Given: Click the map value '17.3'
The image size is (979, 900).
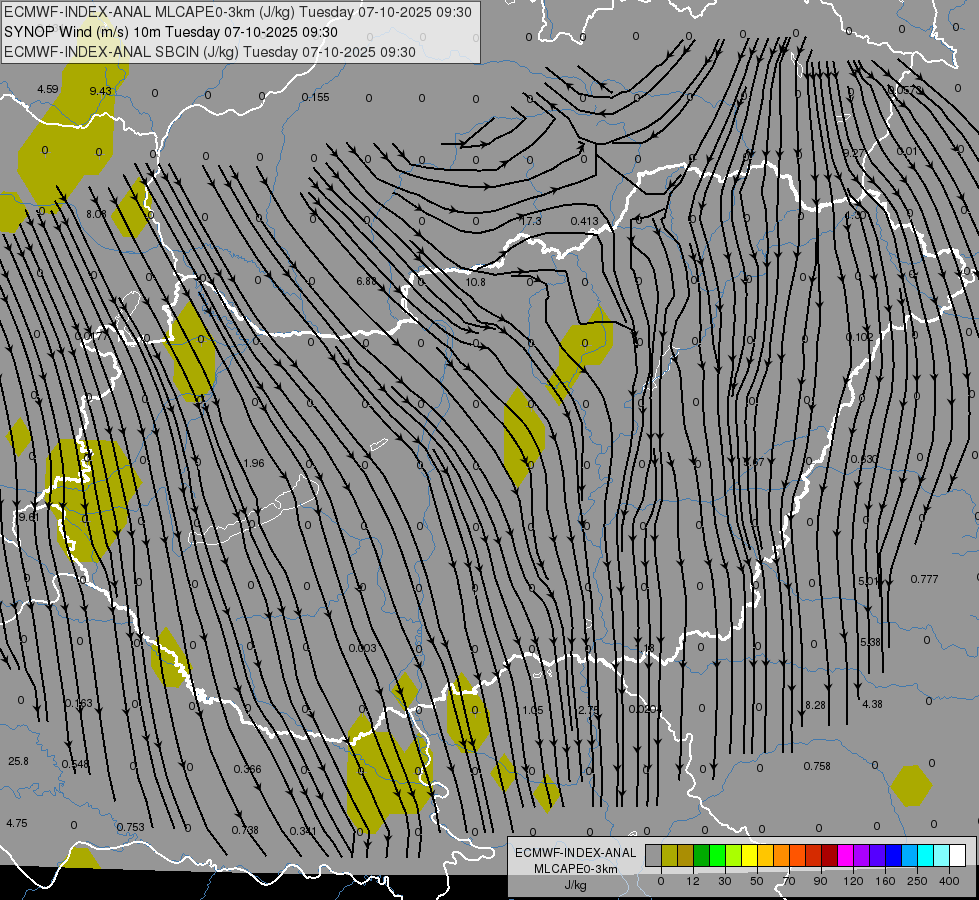Looking at the screenshot, I should tap(531, 221).
